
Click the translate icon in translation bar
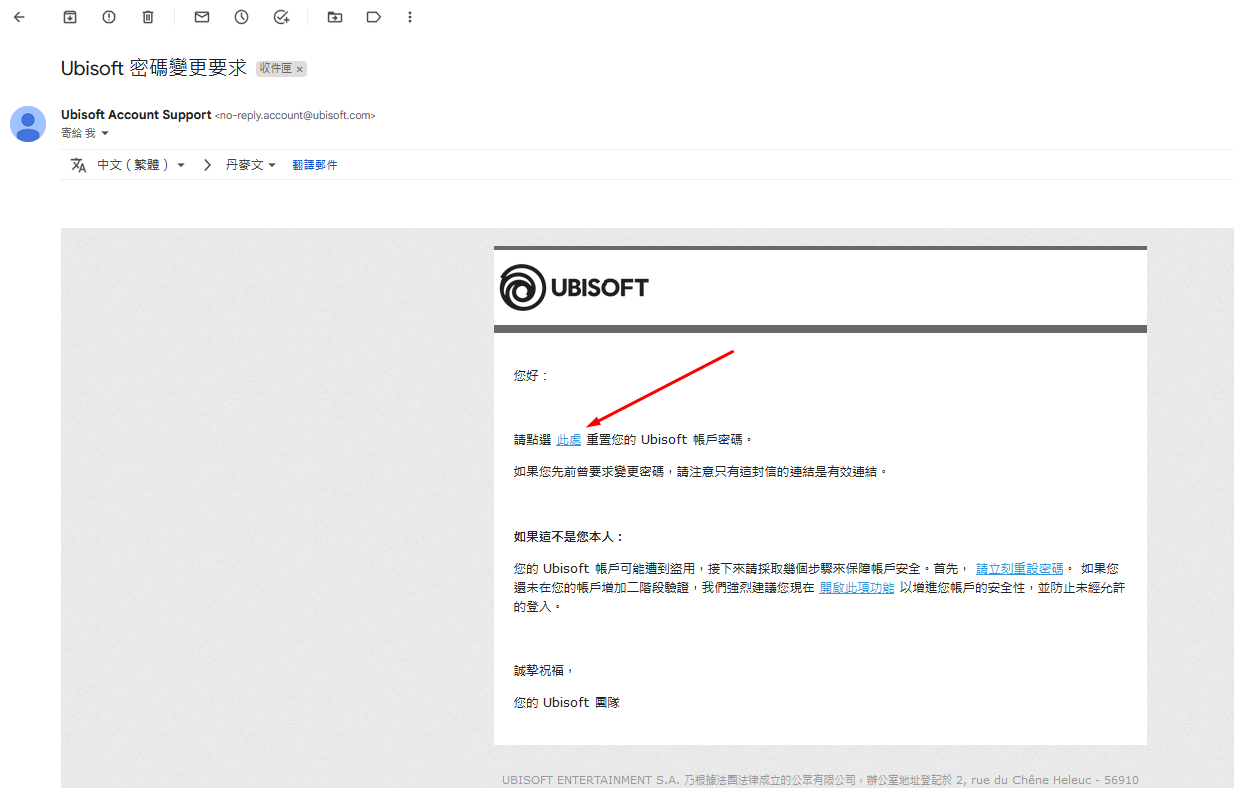coord(79,165)
